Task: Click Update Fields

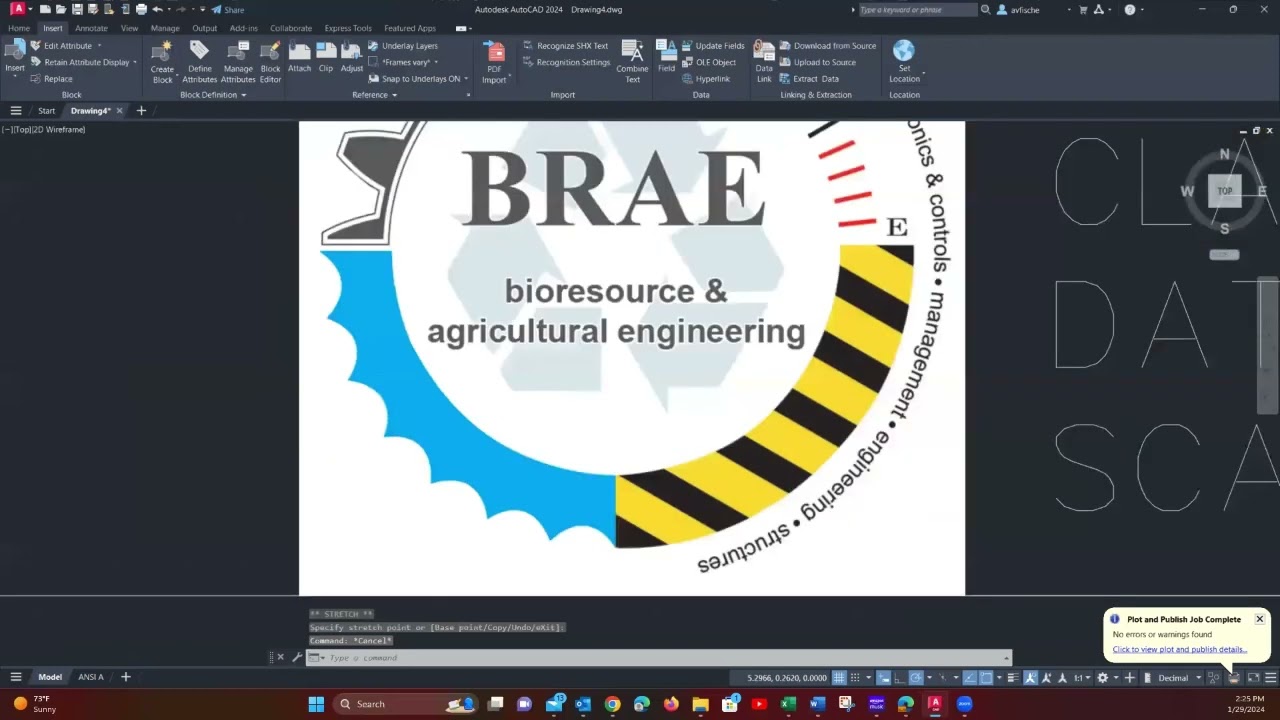Action: (712, 46)
